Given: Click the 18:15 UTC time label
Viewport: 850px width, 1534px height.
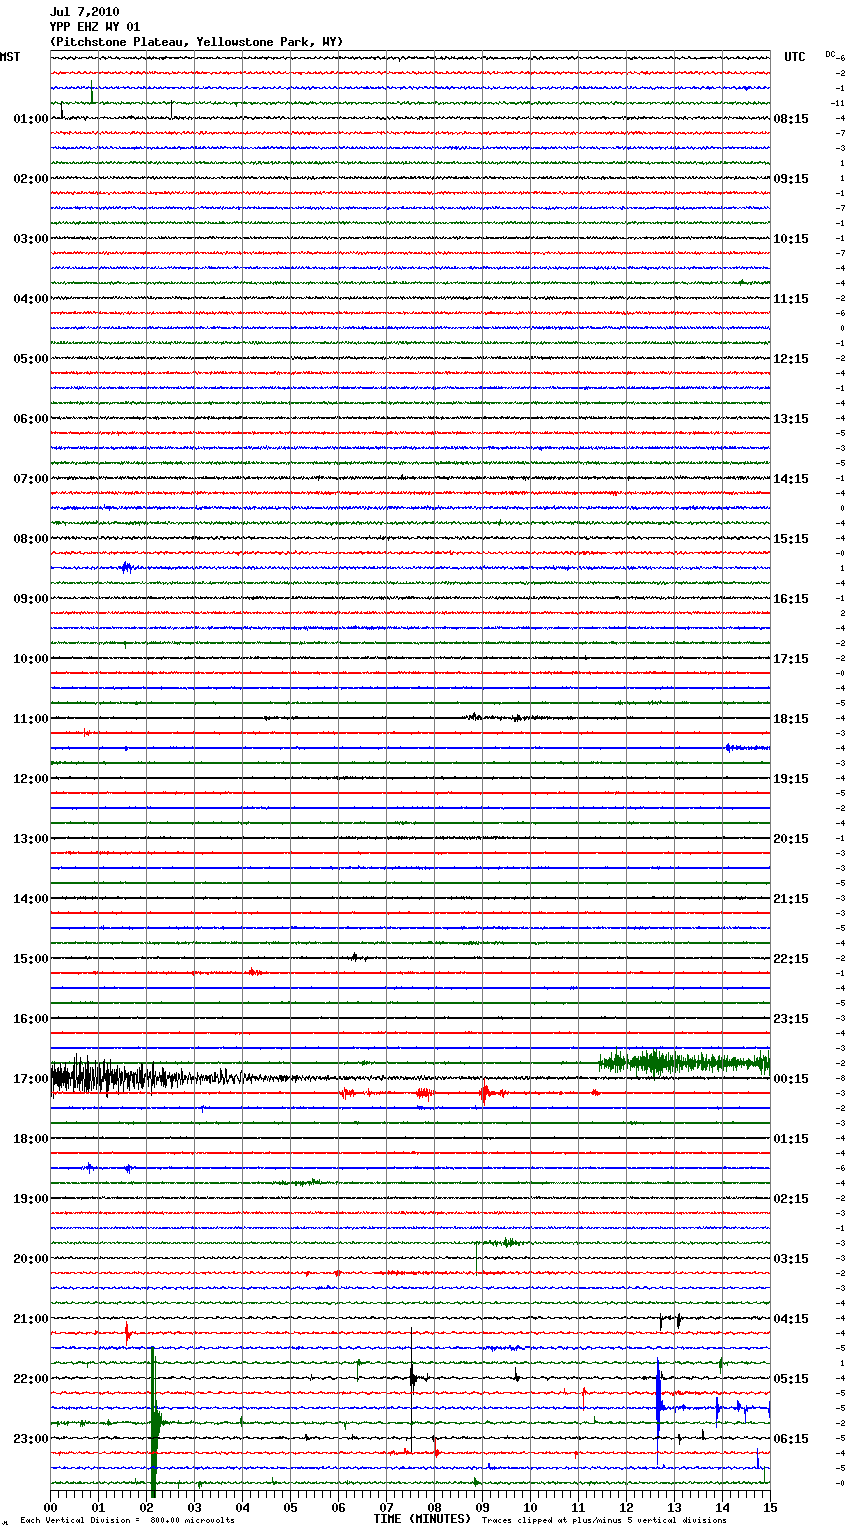Looking at the screenshot, I should click(791, 719).
